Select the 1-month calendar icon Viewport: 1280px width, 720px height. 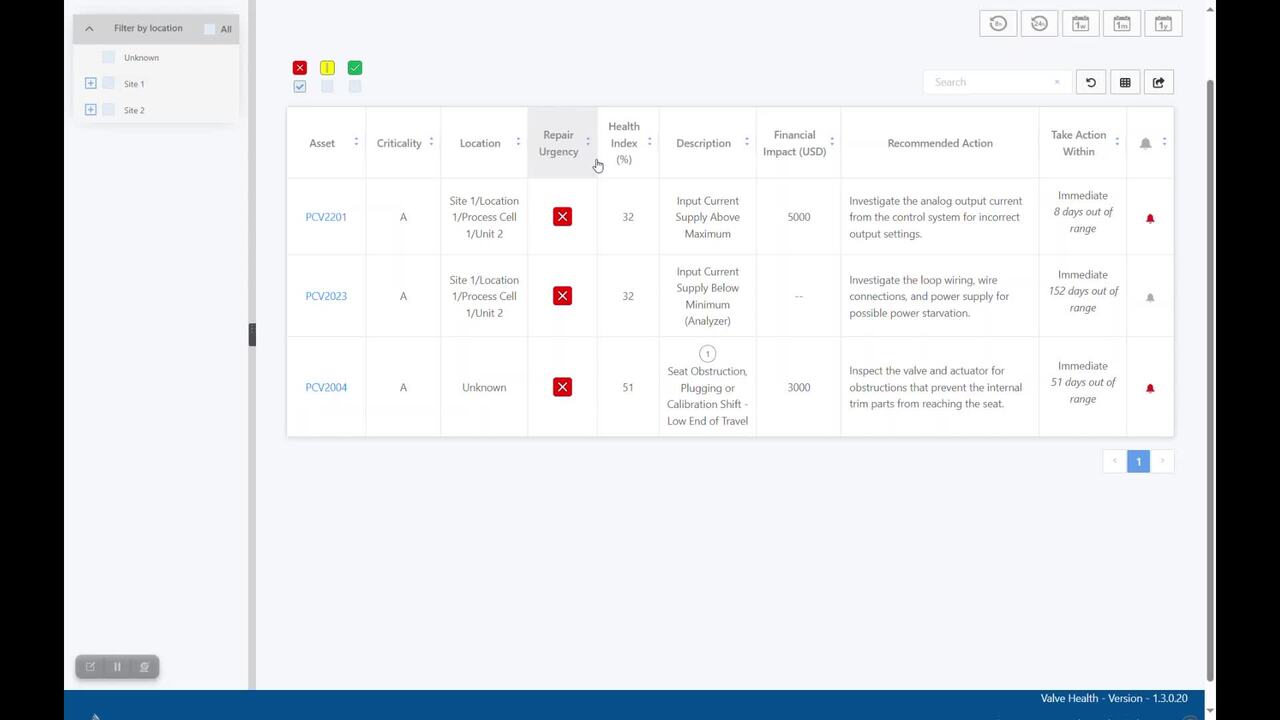click(x=1122, y=22)
